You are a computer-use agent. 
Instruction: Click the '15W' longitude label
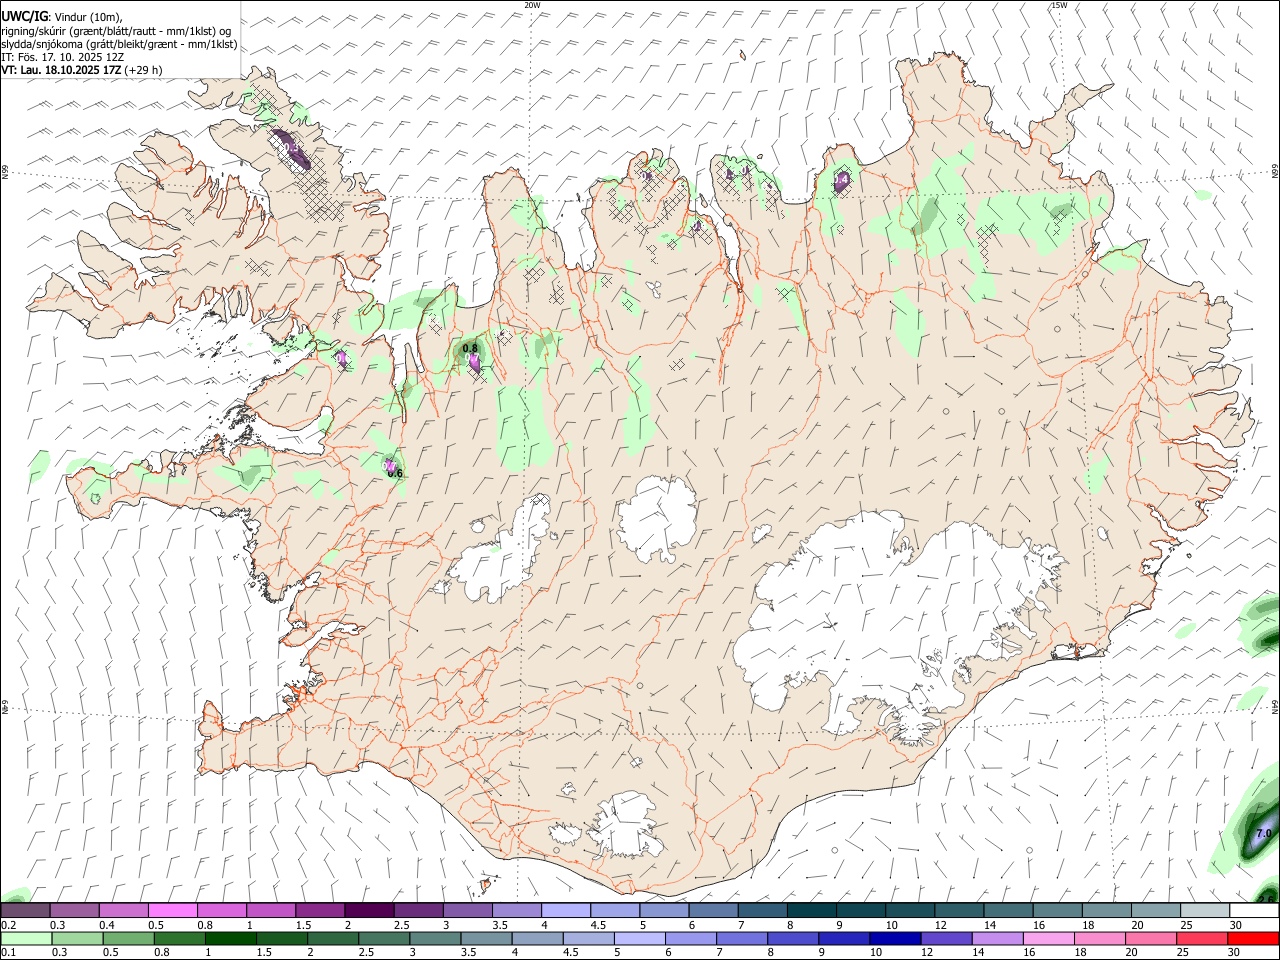click(1059, 5)
